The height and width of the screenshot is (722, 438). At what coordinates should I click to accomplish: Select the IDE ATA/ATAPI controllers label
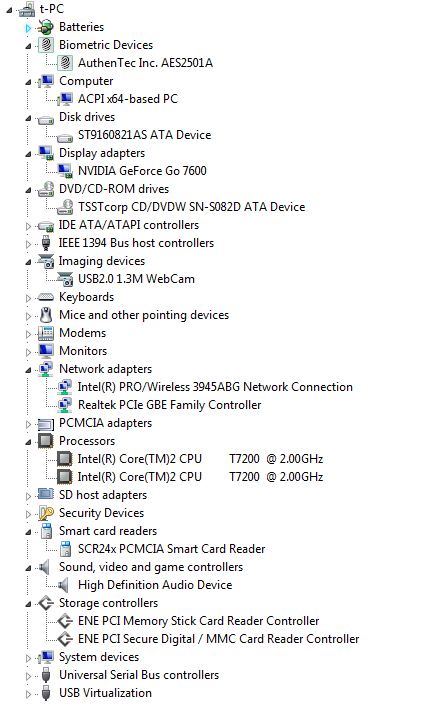128,225
